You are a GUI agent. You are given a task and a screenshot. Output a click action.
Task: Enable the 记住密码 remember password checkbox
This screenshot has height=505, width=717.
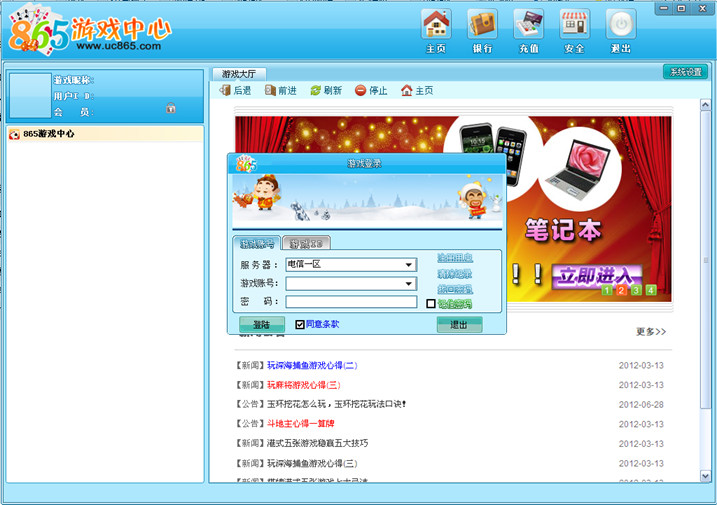pos(431,303)
